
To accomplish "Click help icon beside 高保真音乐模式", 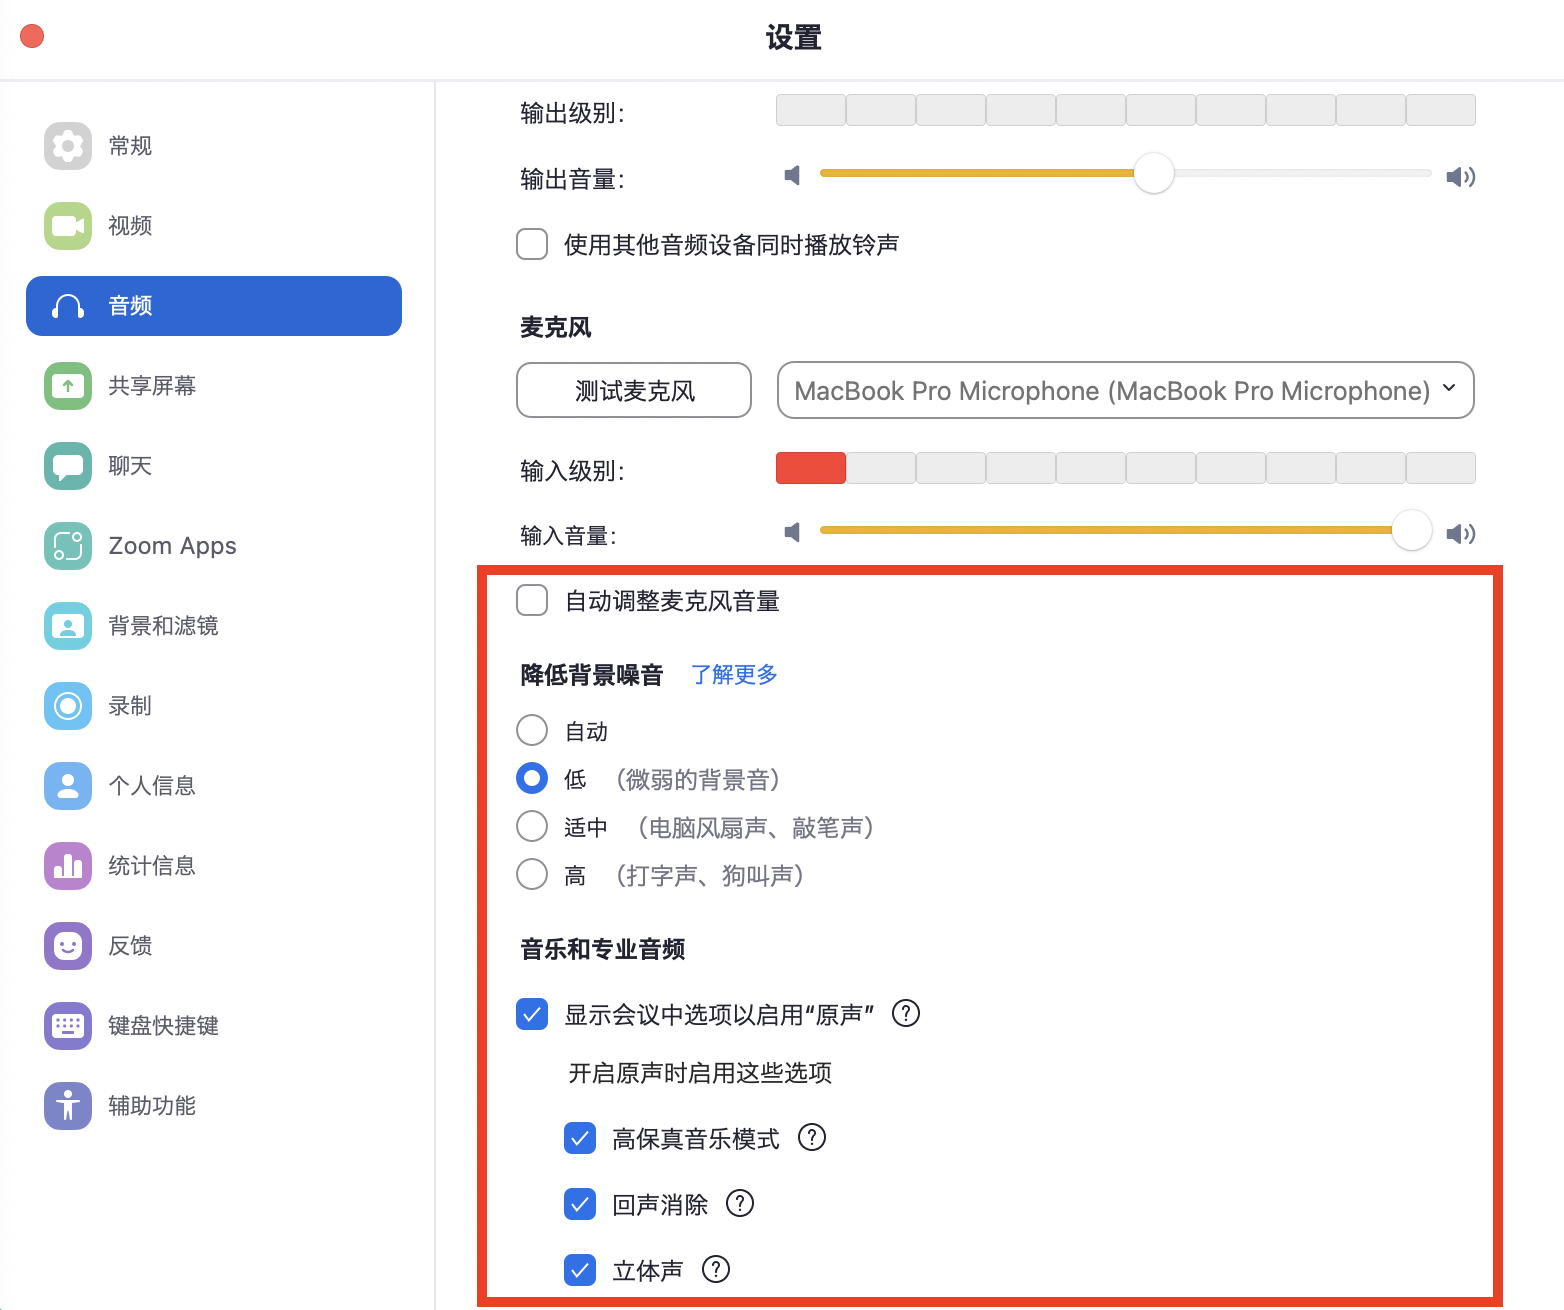I will (x=812, y=1137).
